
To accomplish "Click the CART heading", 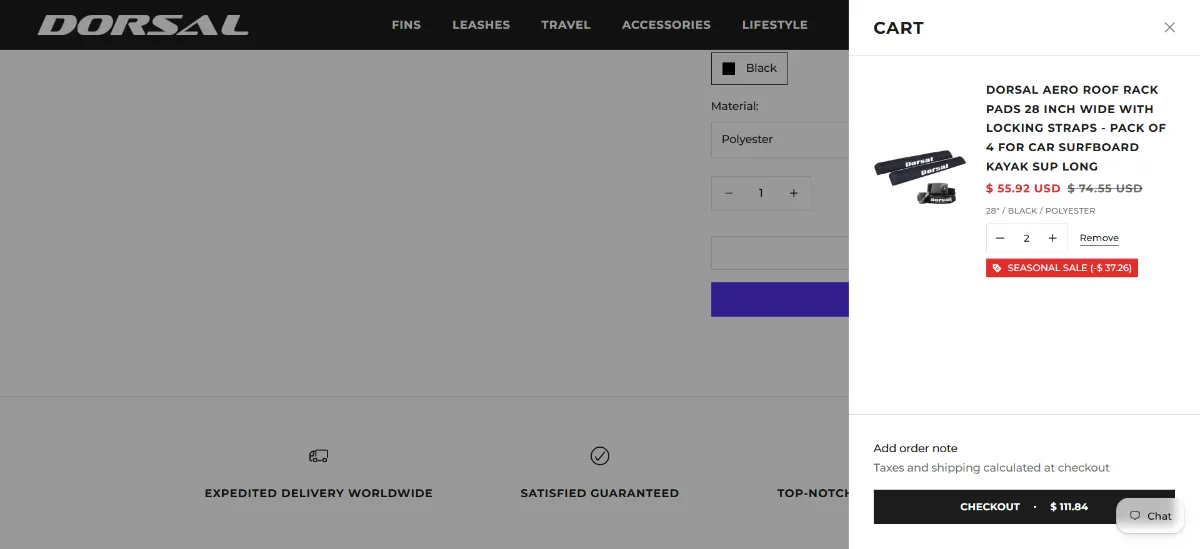I will [x=898, y=28].
